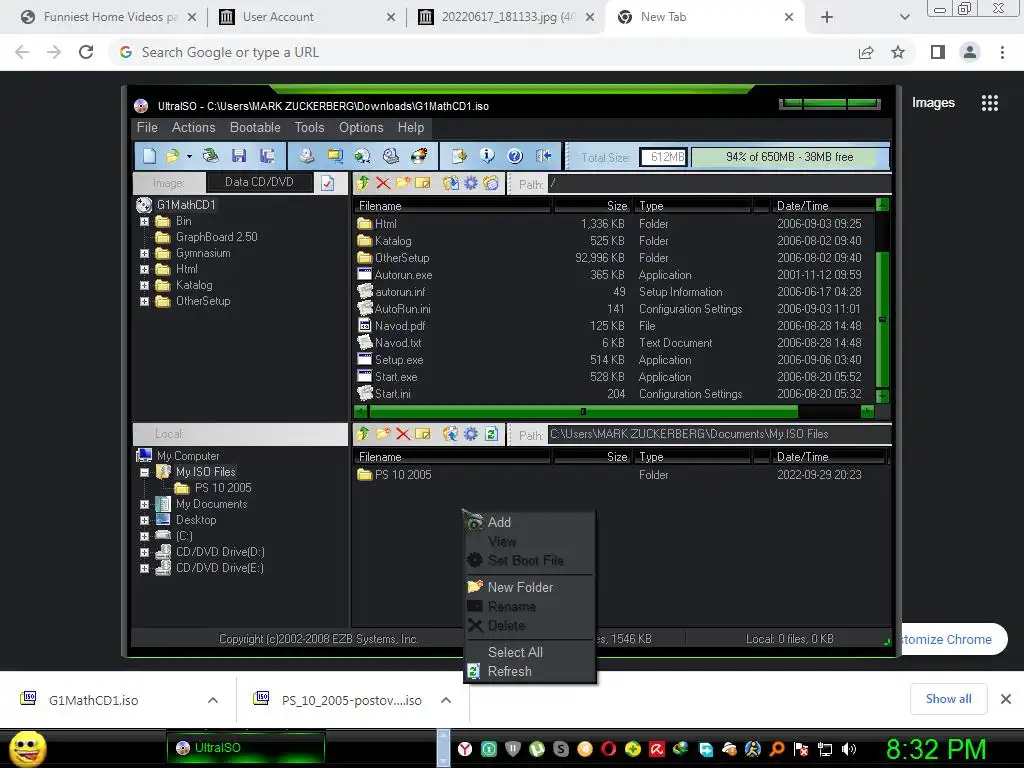Open options arrow for G1MathCD1.iso download

click(213, 700)
